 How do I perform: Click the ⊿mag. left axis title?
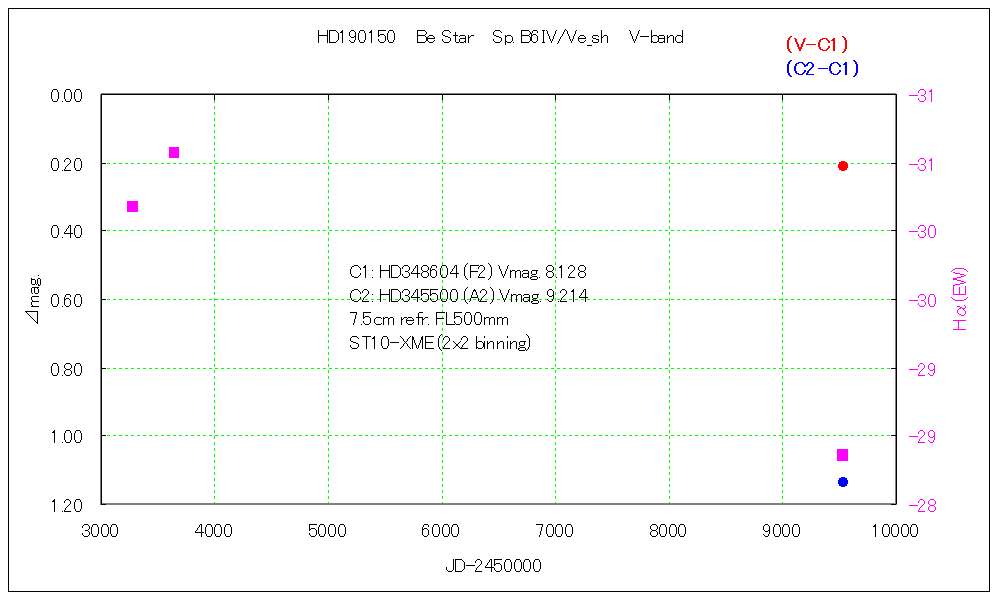pos(33,299)
